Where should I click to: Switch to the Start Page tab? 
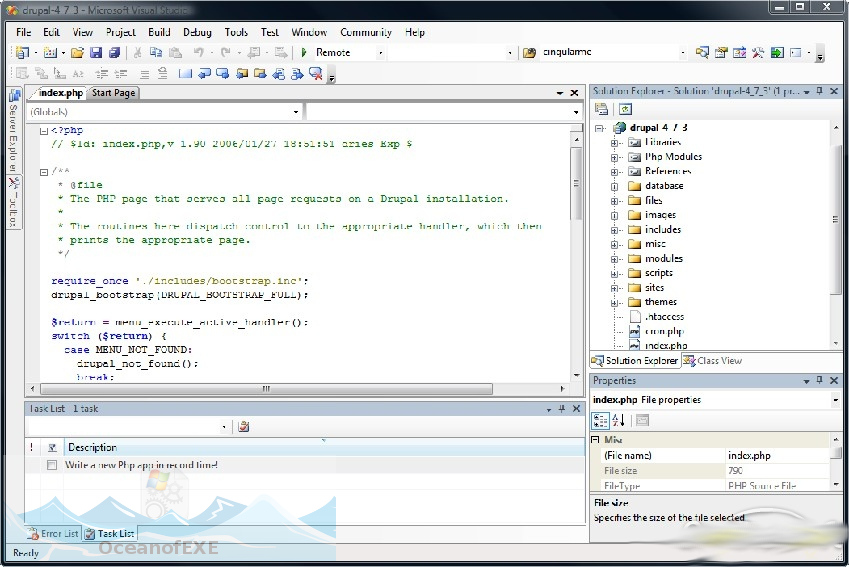(113, 93)
